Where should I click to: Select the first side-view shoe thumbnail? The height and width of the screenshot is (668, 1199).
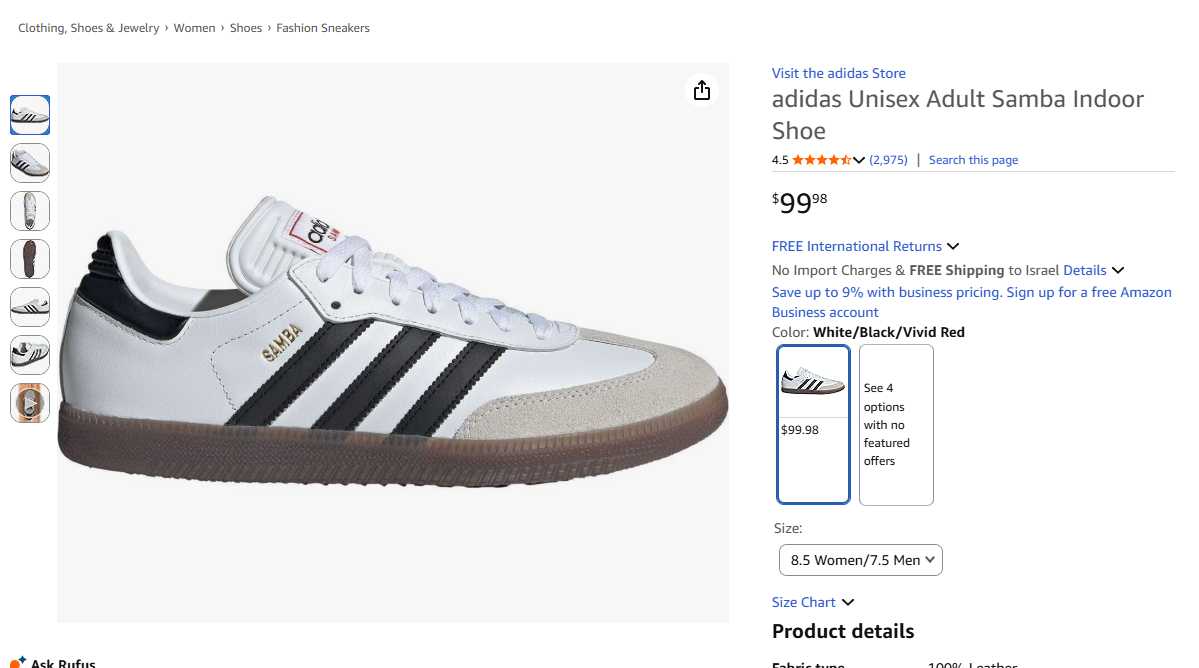30,115
